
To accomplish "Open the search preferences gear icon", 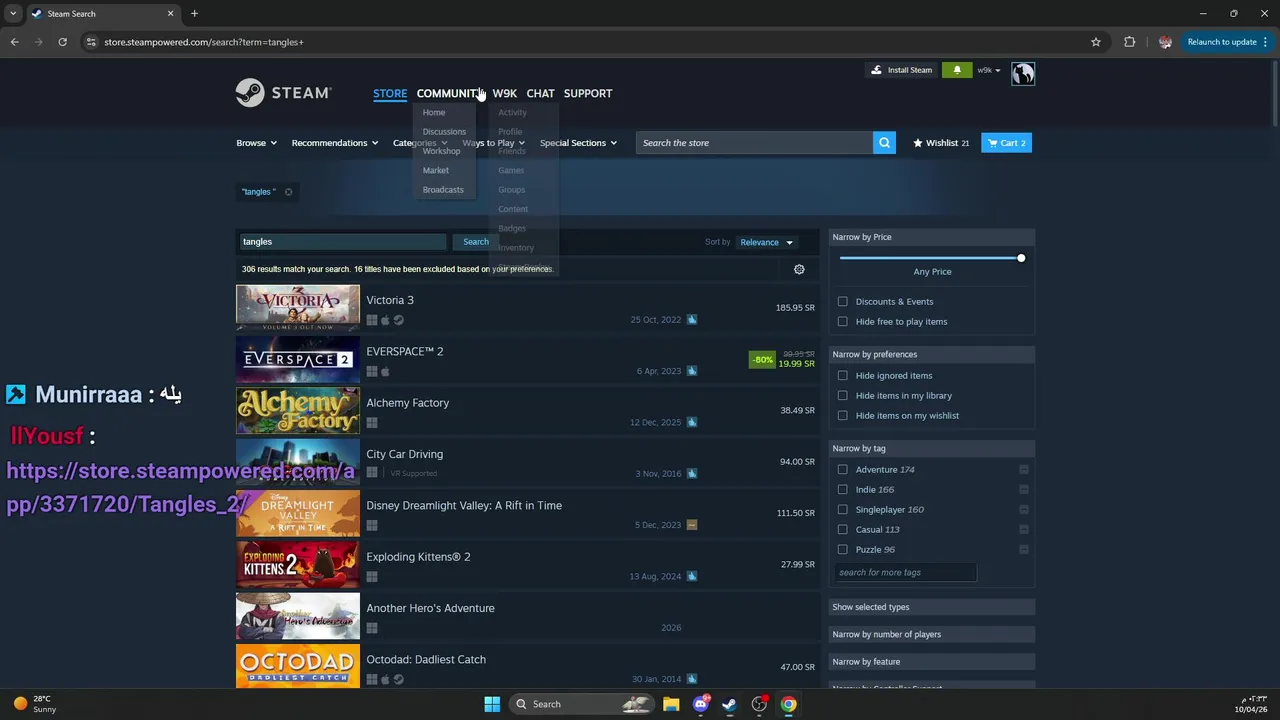I will click(x=799, y=269).
